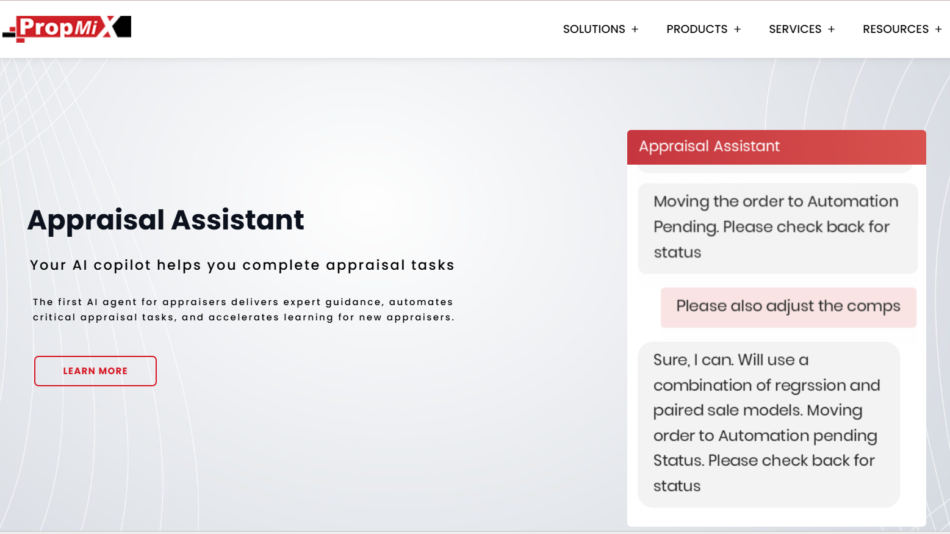This screenshot has height=534, width=950.
Task: Click the 'Moving the order to Automation Pending' message
Action: 777,227
